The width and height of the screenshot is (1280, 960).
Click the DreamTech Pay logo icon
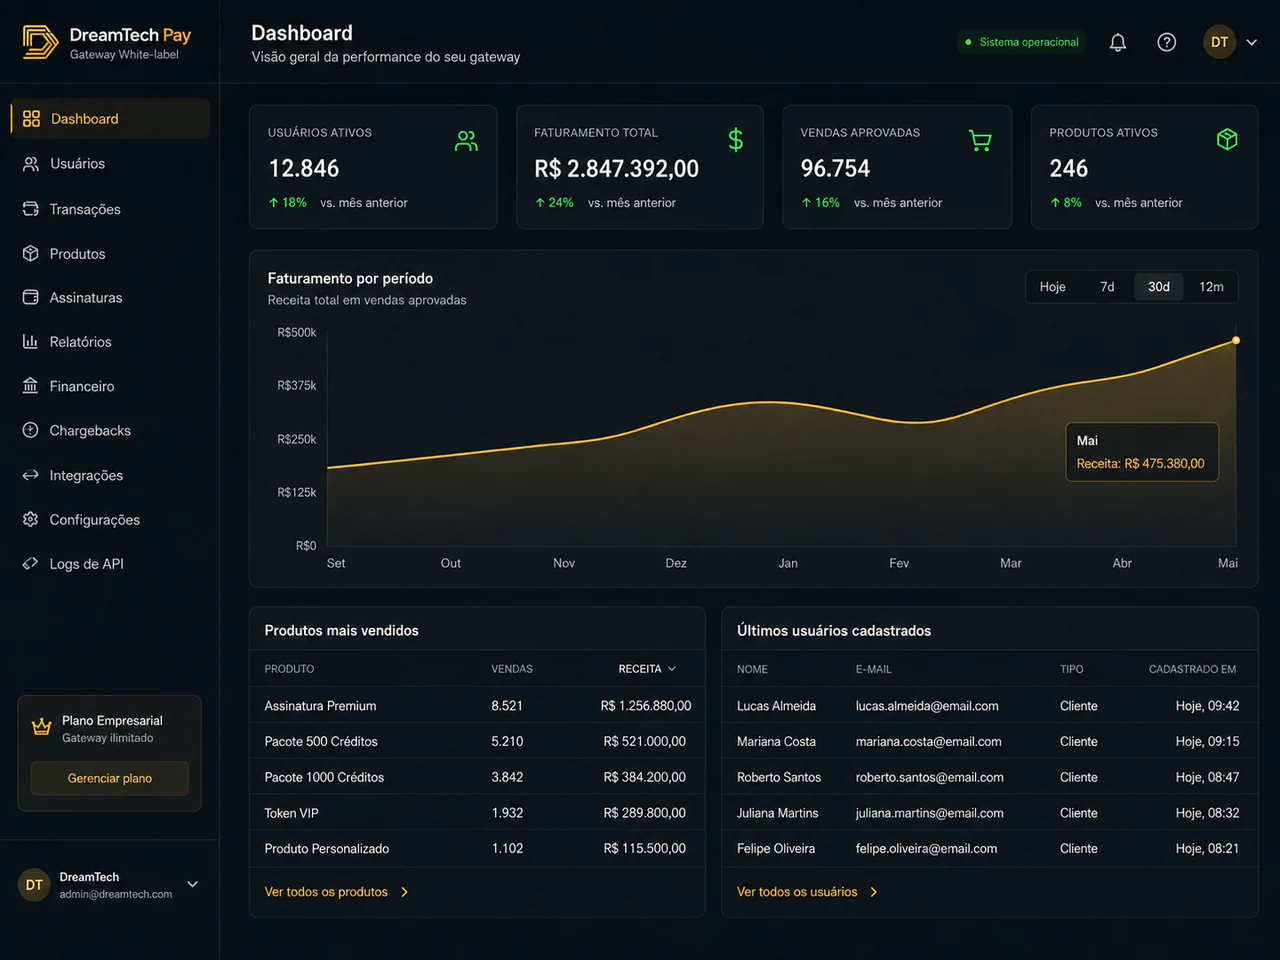coord(41,42)
